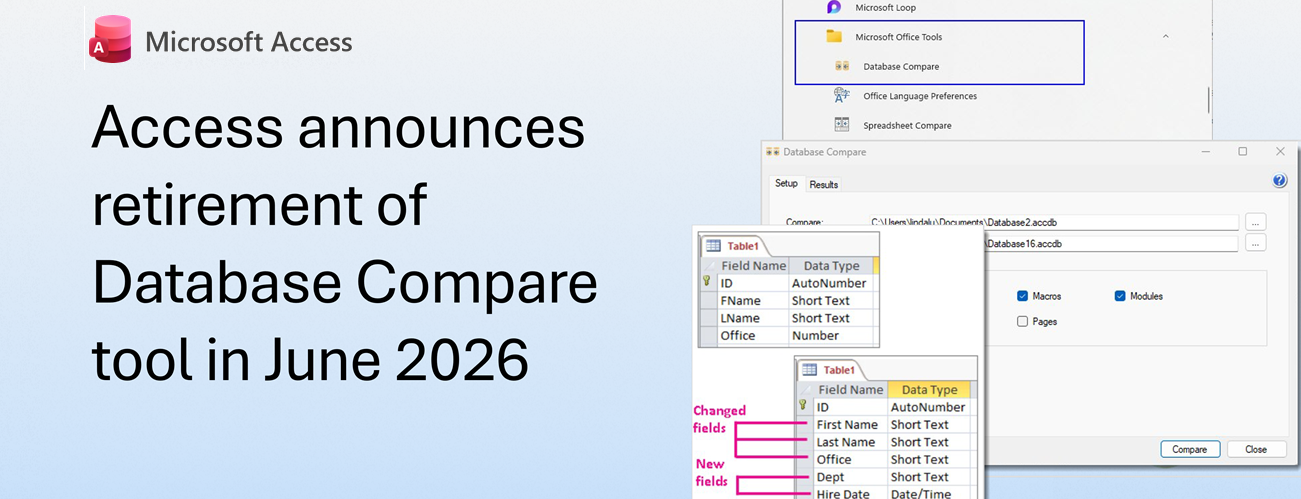Click the Start menu app list scrollbar
This screenshot has width=1301, height=499.
coord(1208,98)
